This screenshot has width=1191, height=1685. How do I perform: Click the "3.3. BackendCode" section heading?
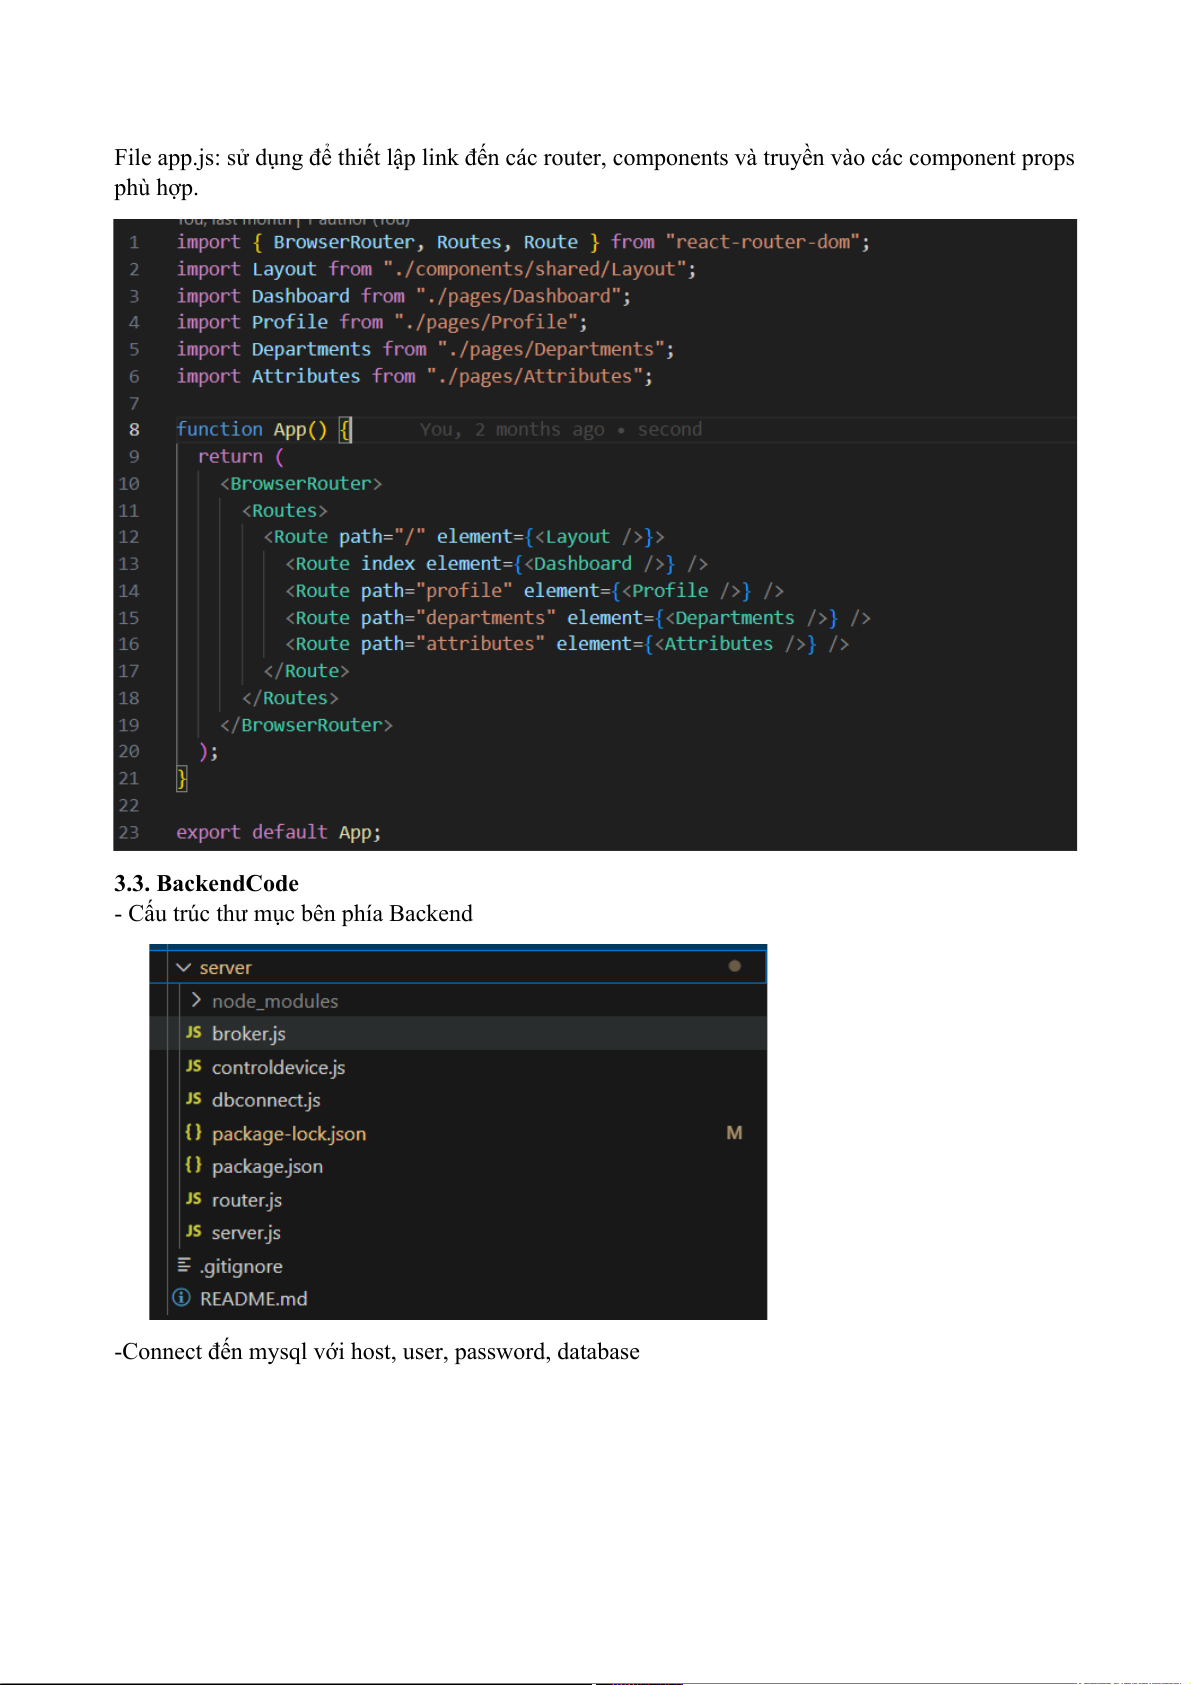pos(206,883)
